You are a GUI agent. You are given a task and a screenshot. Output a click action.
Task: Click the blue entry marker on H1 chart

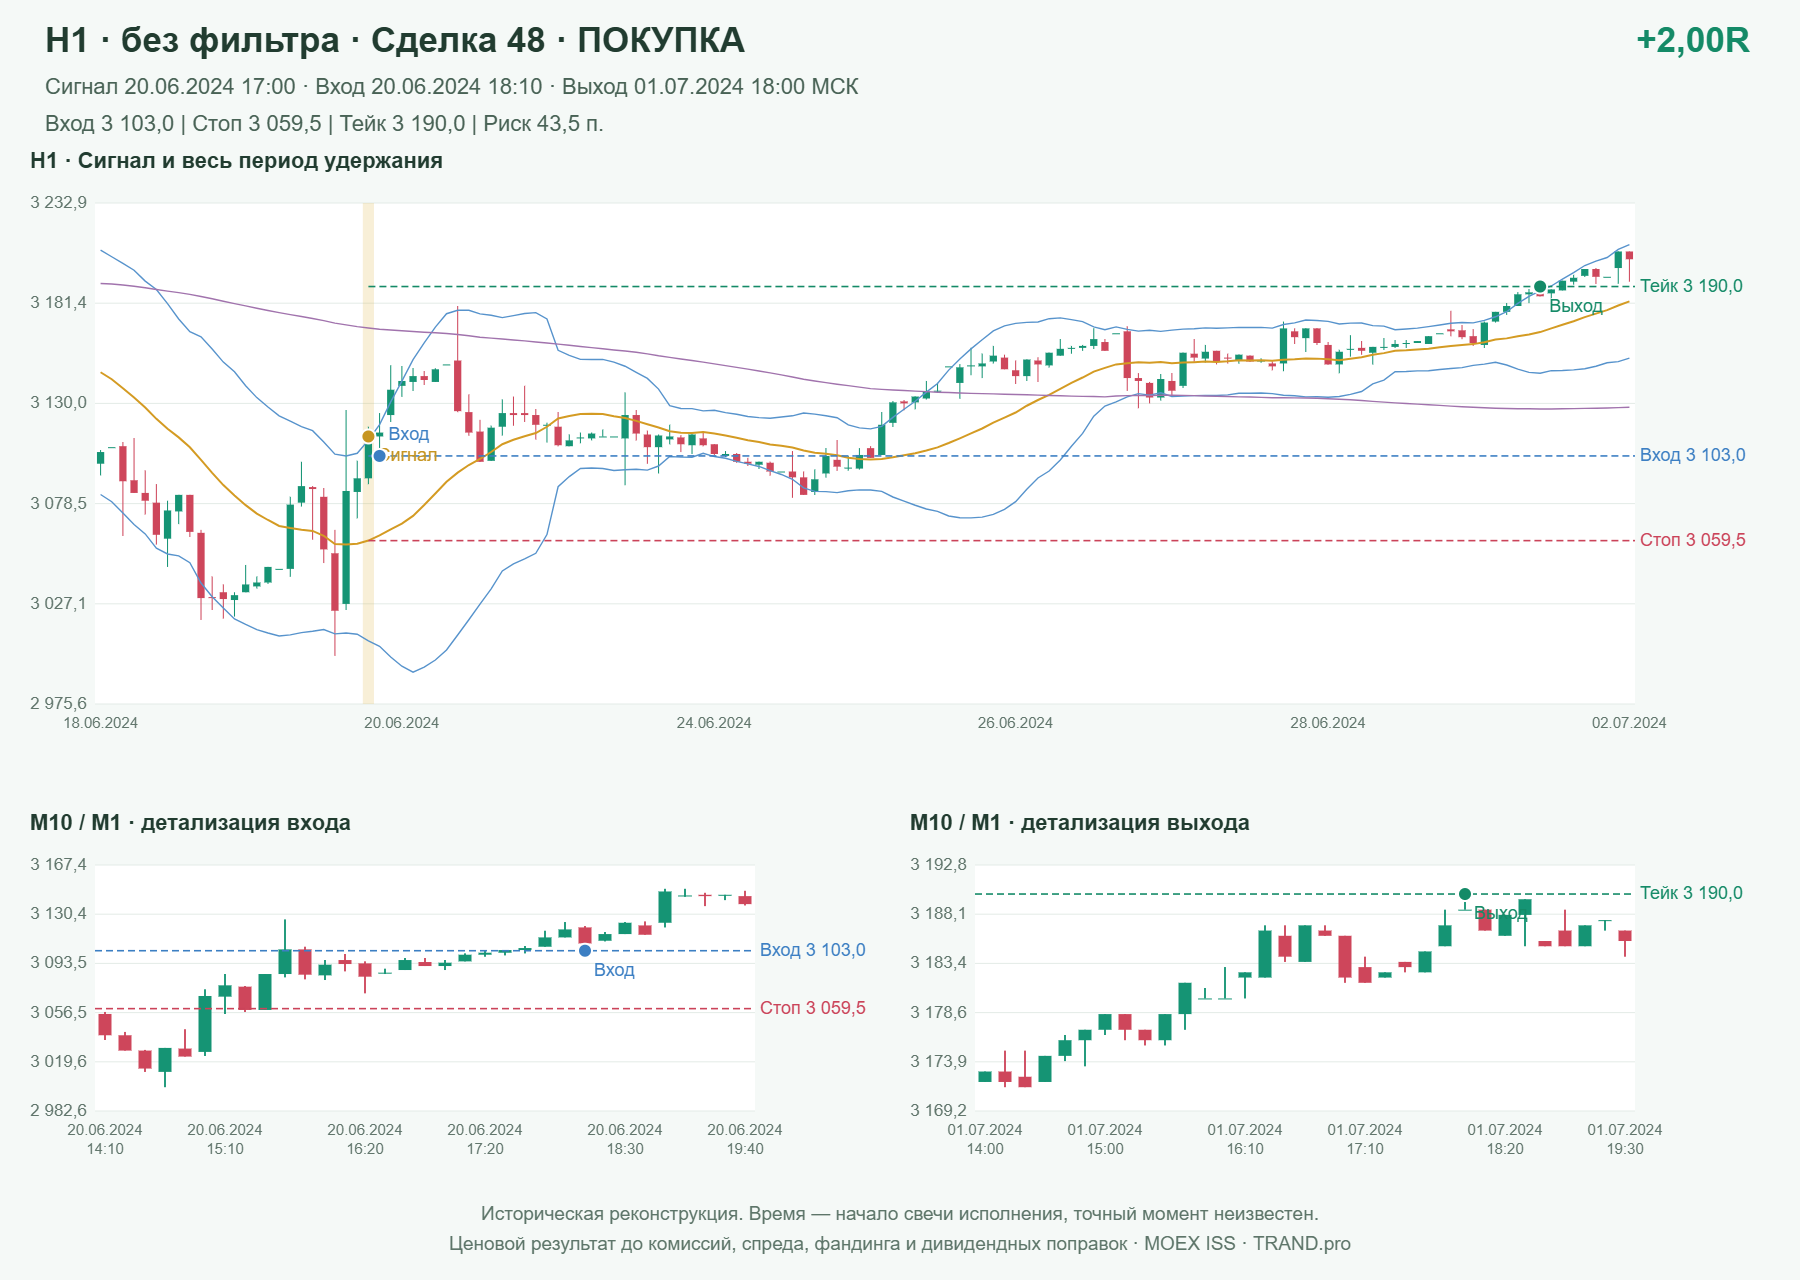pyautogui.click(x=380, y=456)
